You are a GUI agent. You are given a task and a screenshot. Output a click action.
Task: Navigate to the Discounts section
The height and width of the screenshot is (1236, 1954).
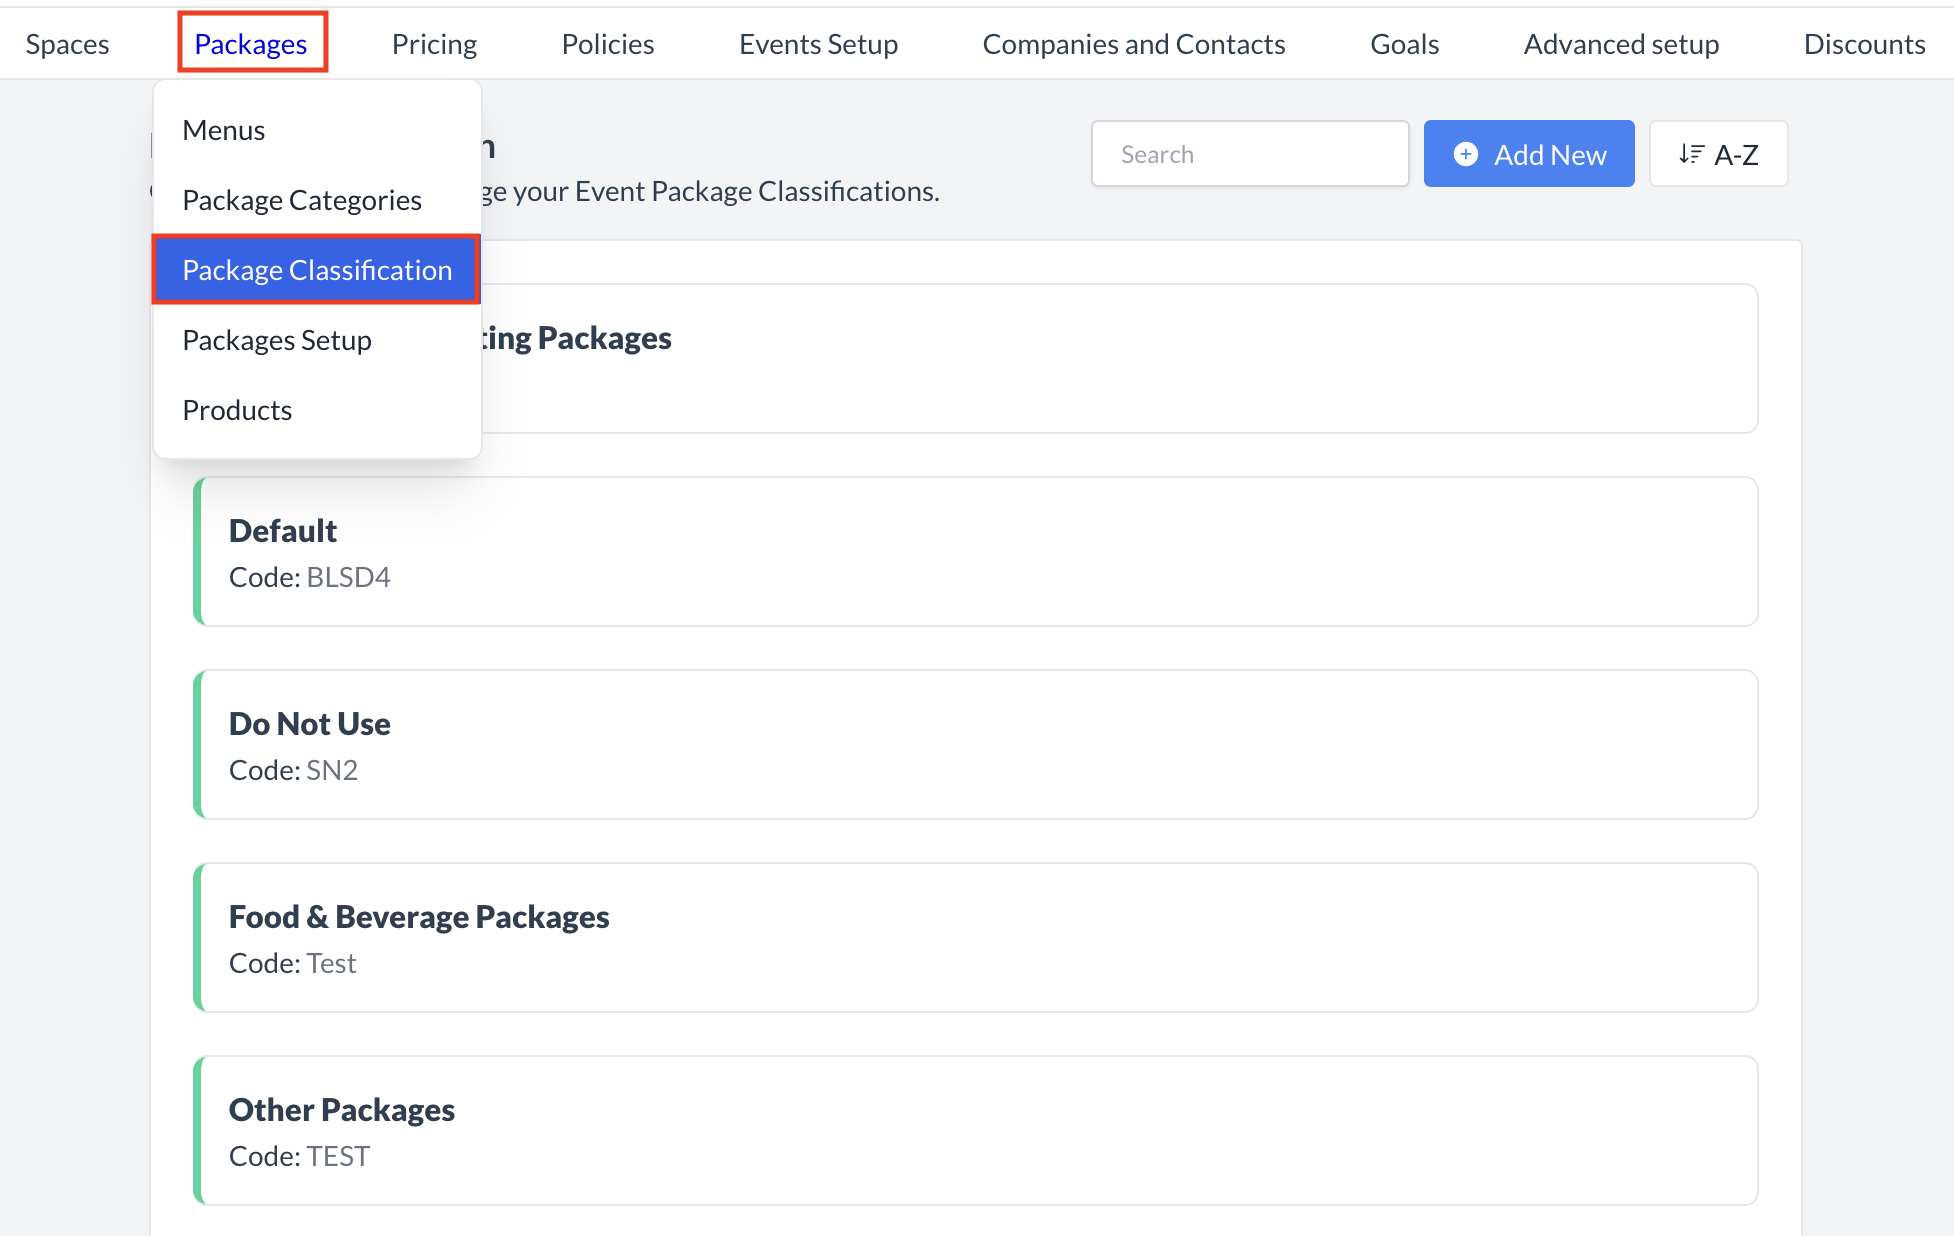click(x=1864, y=43)
